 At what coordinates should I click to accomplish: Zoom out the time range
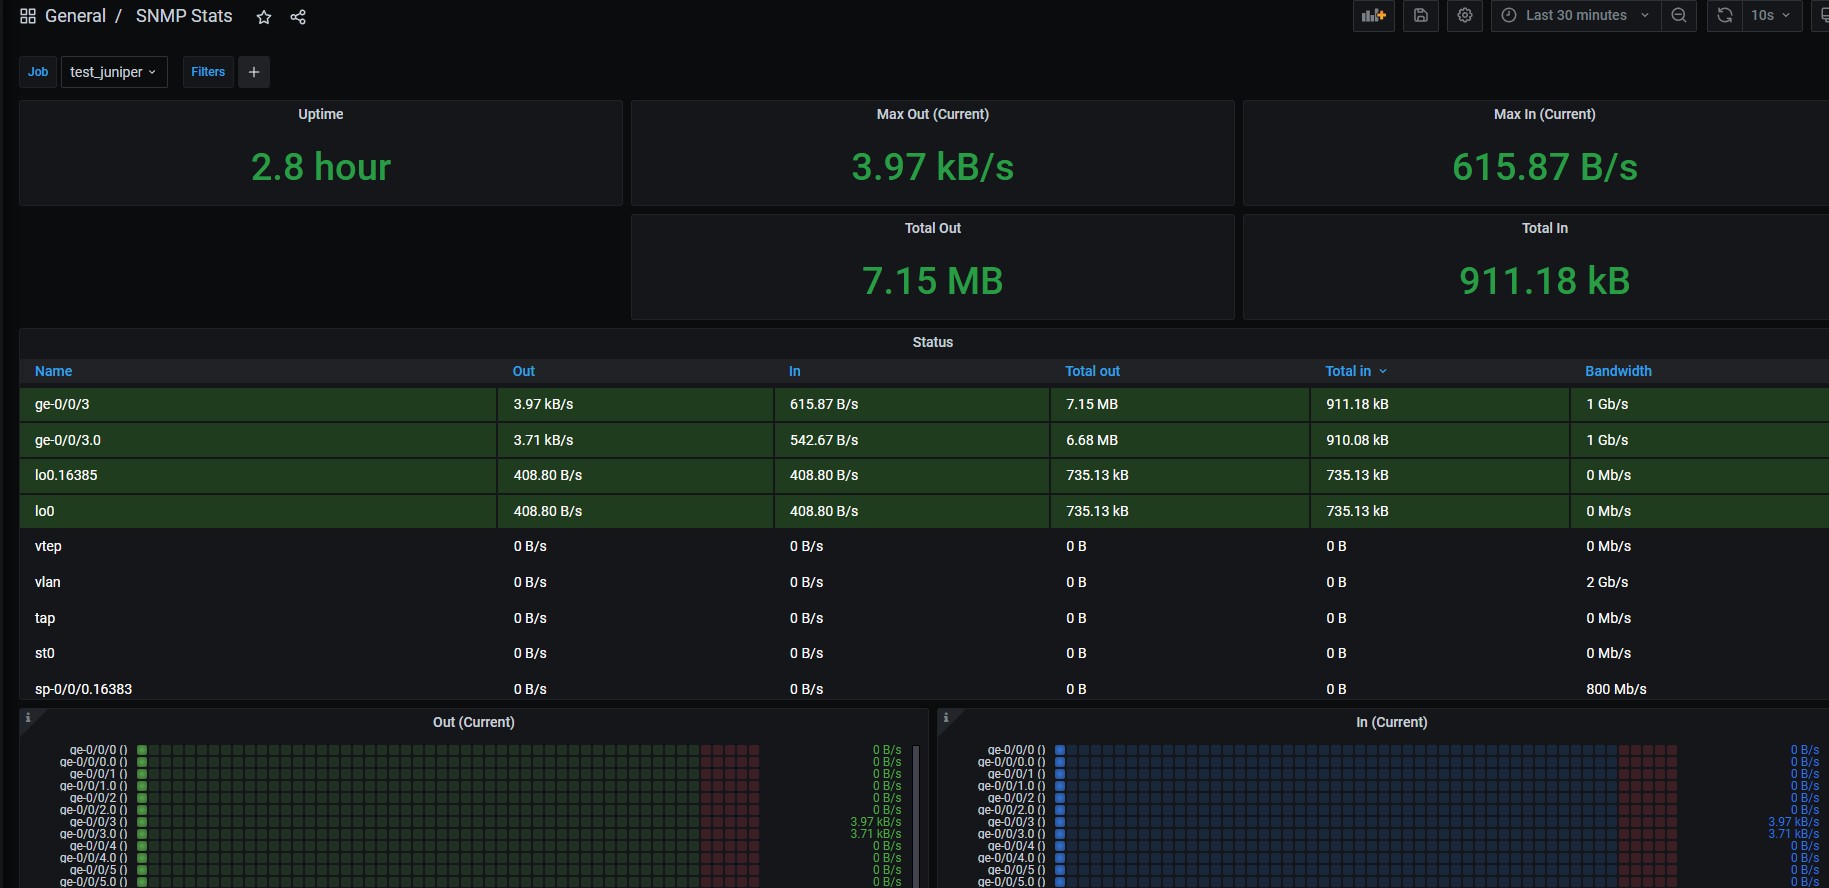tap(1679, 16)
